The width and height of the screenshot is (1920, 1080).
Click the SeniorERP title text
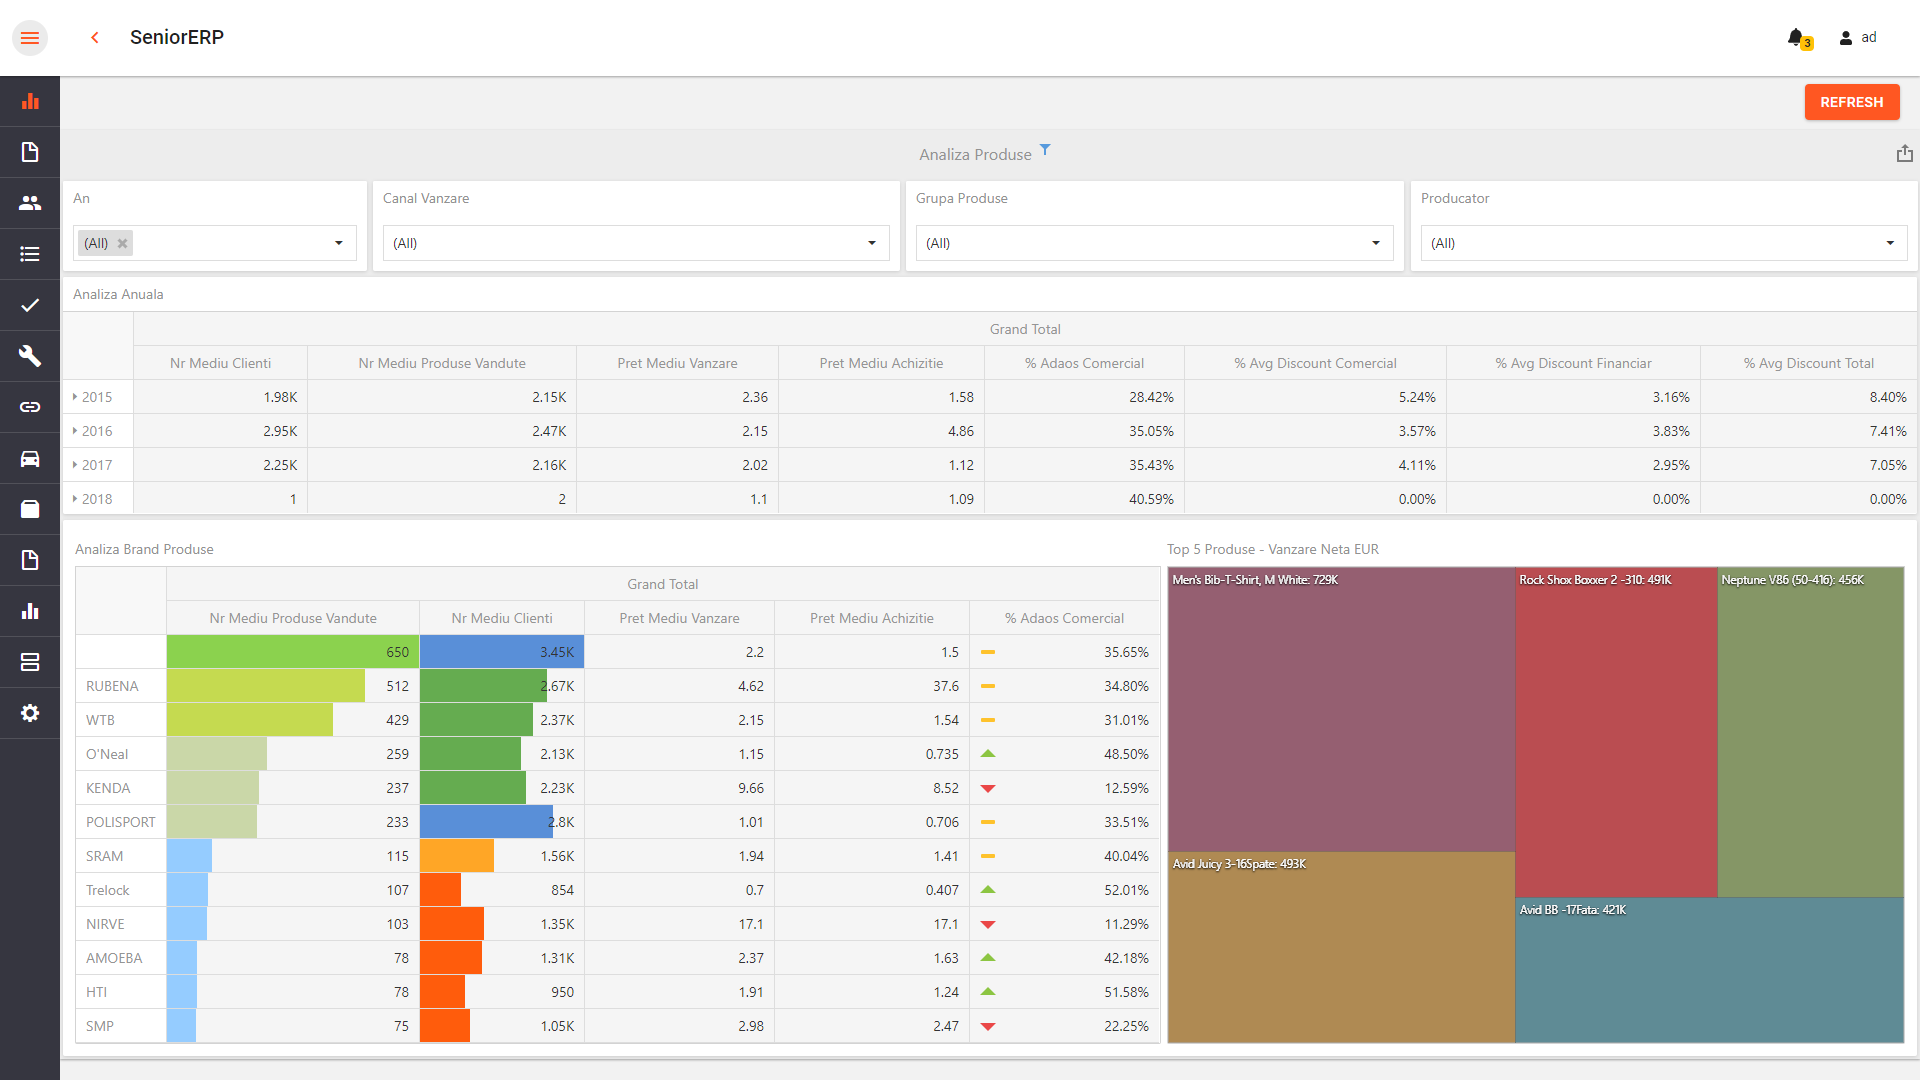point(177,37)
